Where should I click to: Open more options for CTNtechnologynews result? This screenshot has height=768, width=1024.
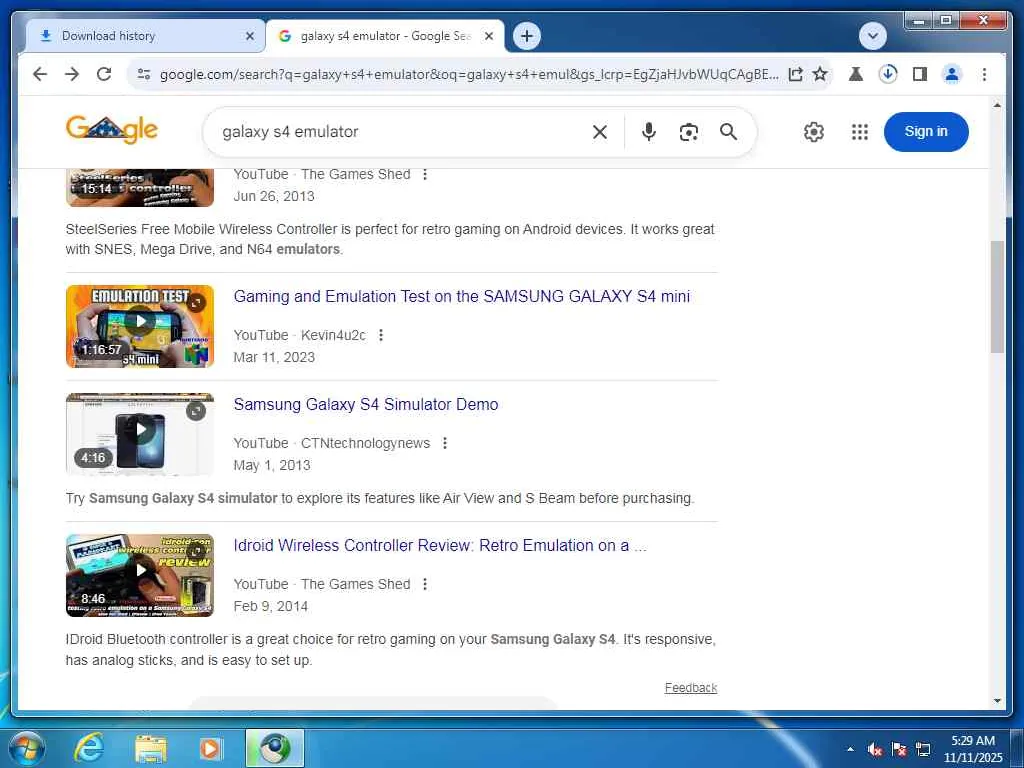click(445, 443)
